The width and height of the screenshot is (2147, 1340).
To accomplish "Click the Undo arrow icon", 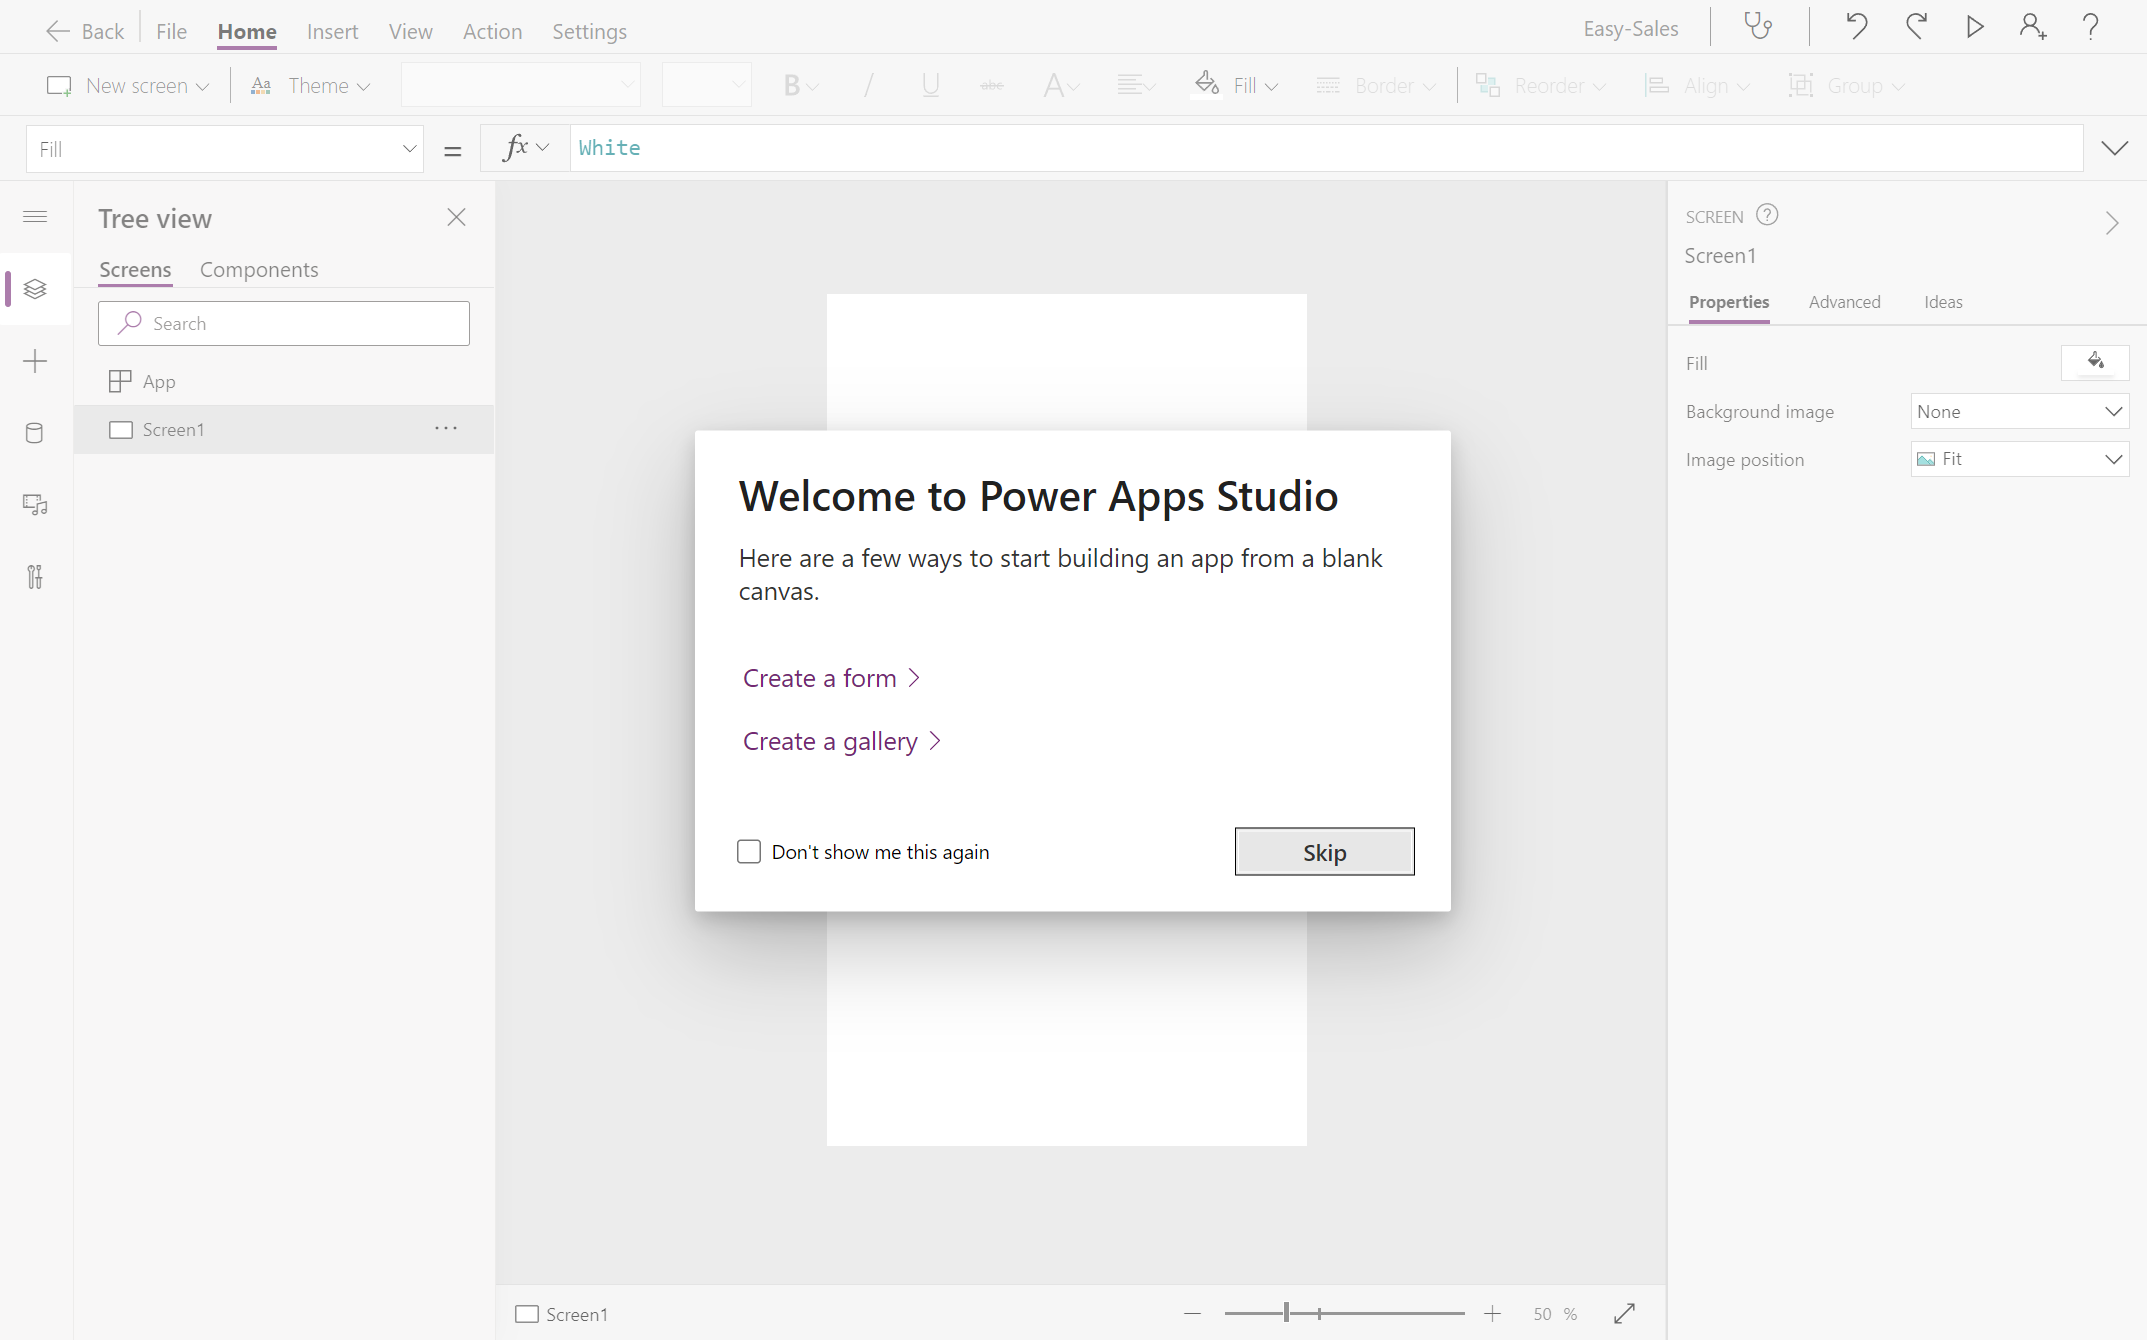I will 1856,27.
